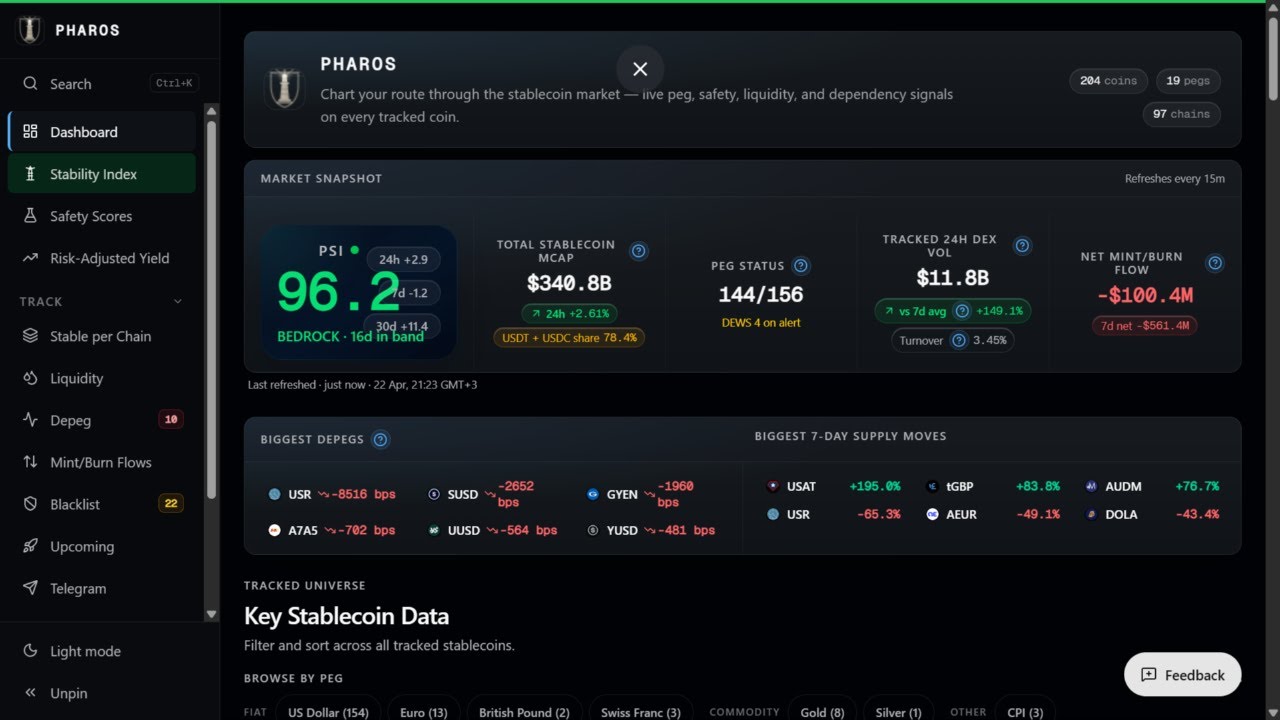
Task: Close the banner with the X button
Action: pos(640,69)
